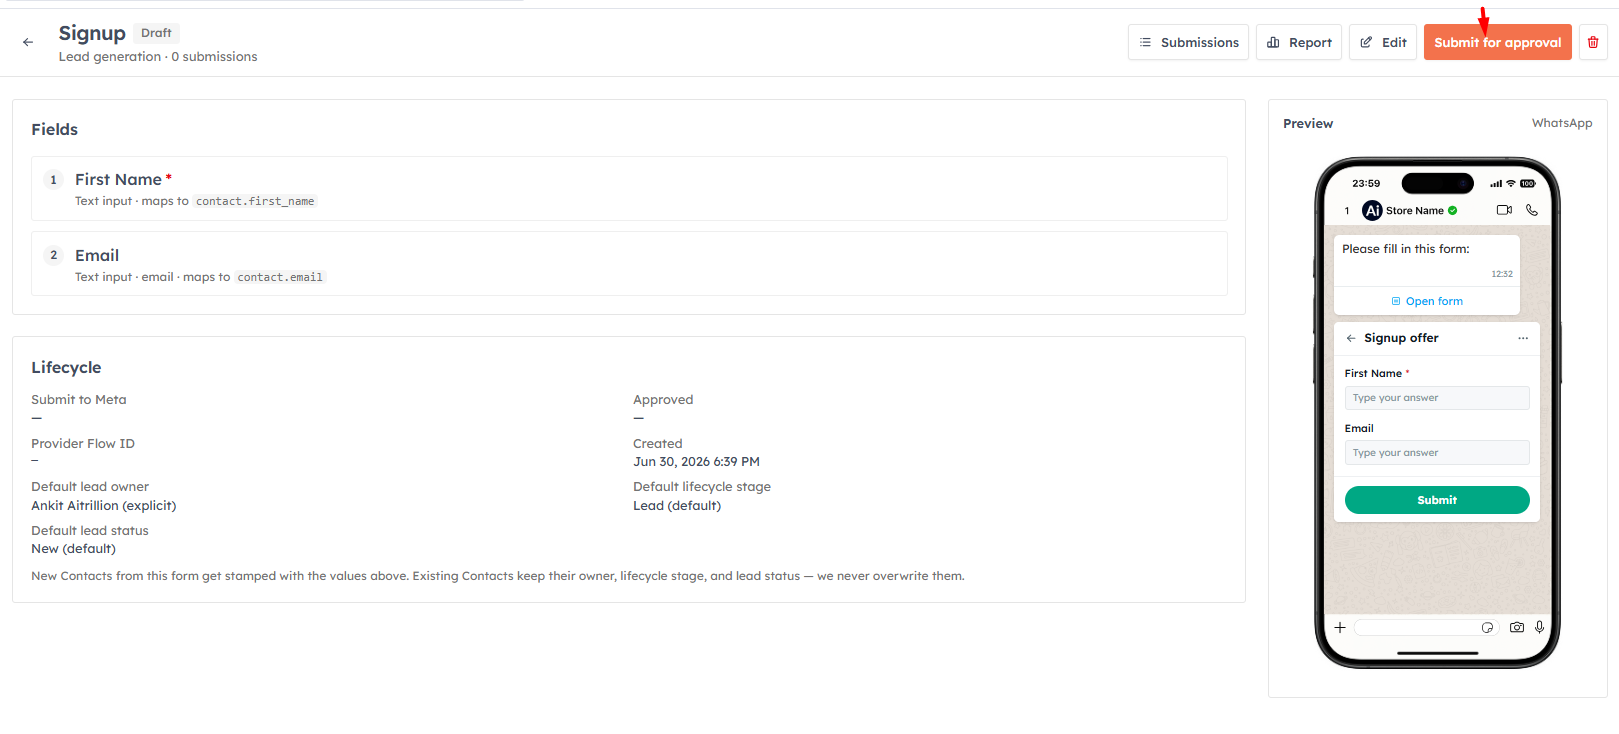Click Lead (default) lifecycle stage value

click(x=677, y=506)
